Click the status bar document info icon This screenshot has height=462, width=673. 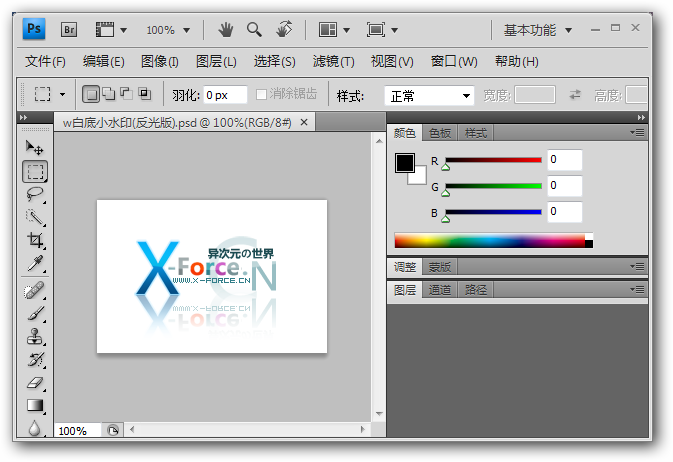point(113,430)
